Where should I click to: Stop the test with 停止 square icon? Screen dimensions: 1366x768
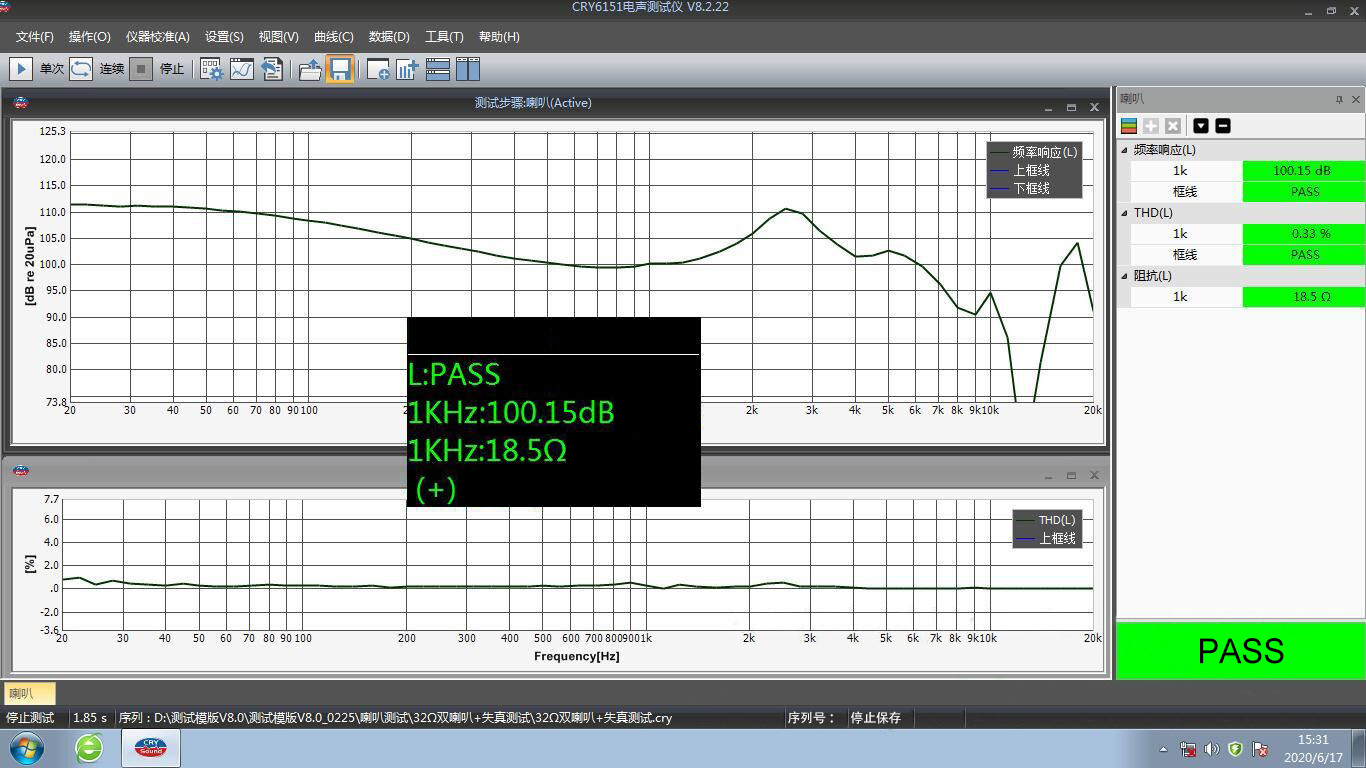(141, 69)
